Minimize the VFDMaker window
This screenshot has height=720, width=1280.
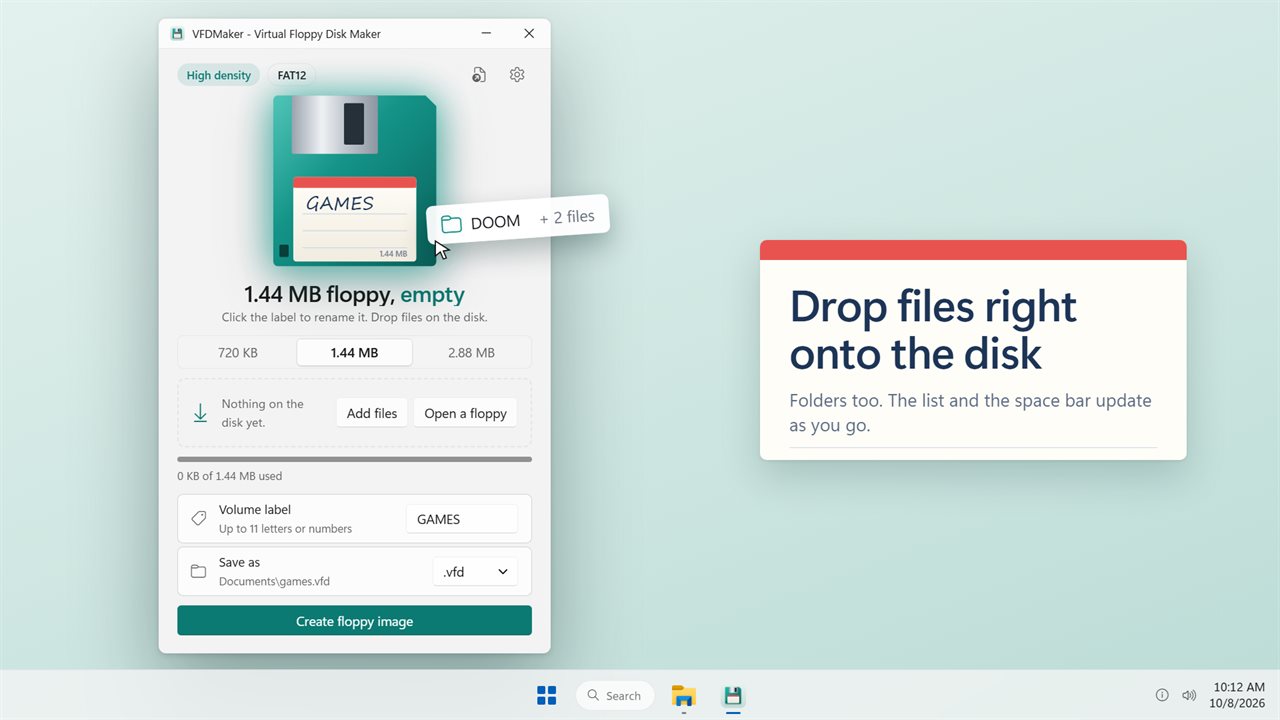pos(486,33)
